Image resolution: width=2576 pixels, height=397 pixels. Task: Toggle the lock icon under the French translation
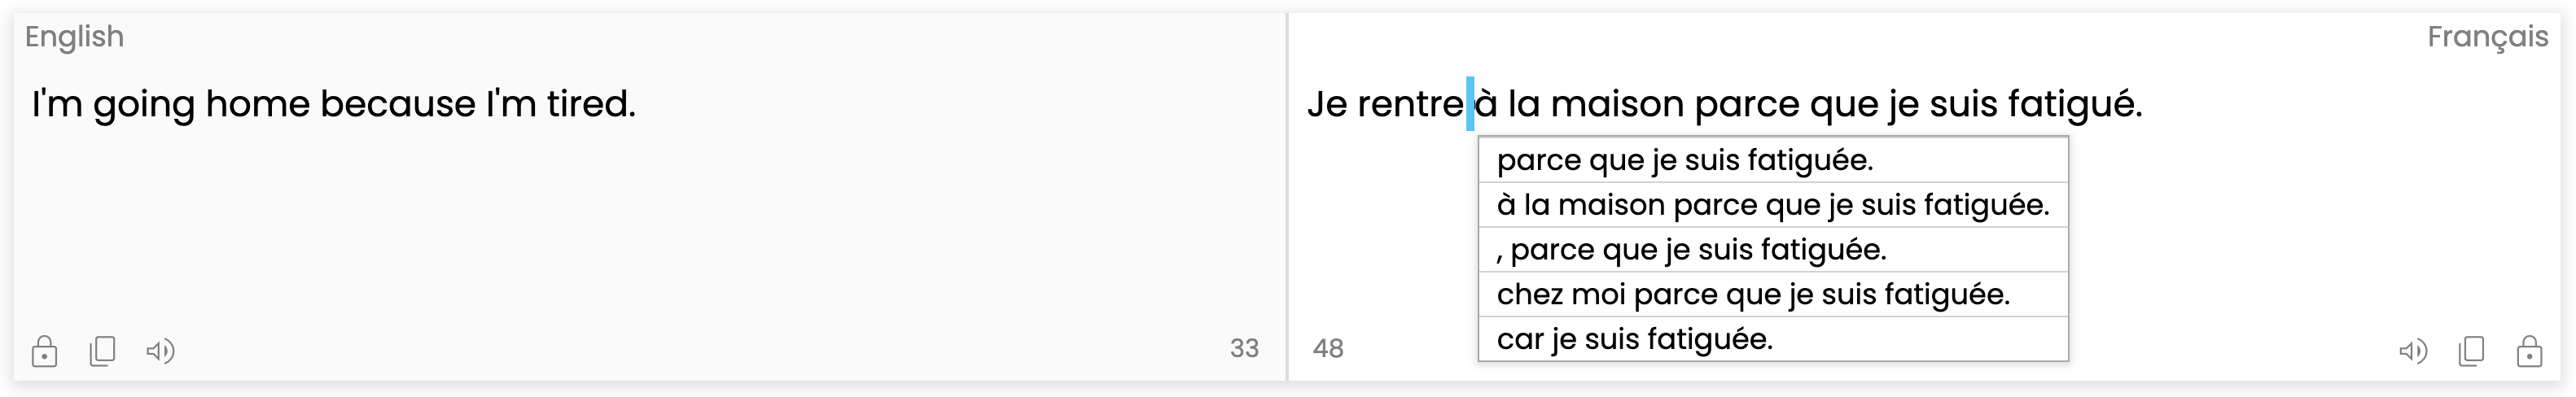2529,351
